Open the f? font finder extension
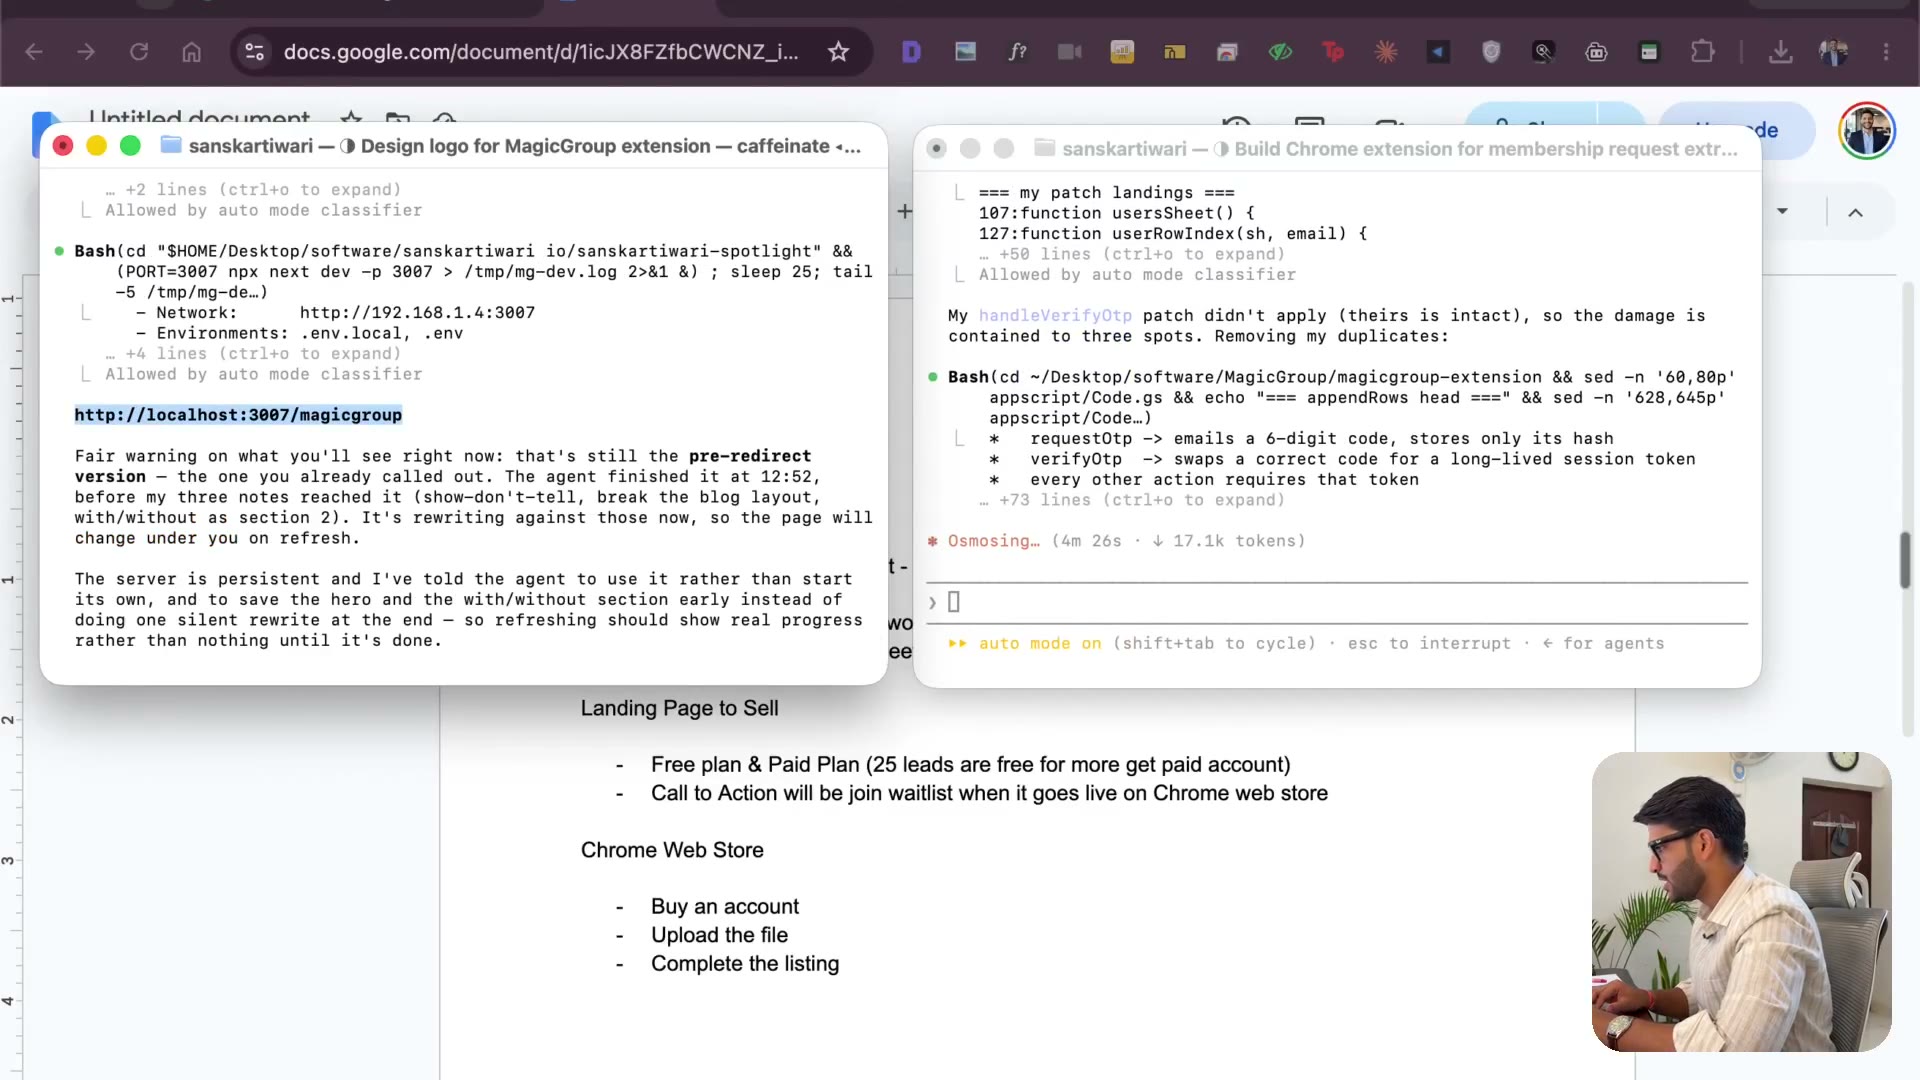The height and width of the screenshot is (1080, 1920). [1017, 52]
